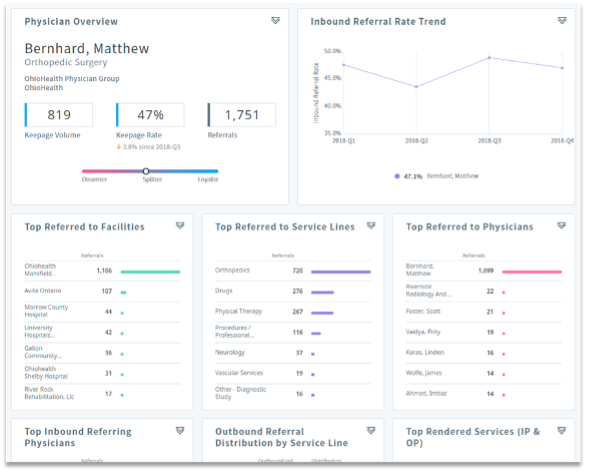Click the 2018-Q4 data point on trend chart

[562, 68]
